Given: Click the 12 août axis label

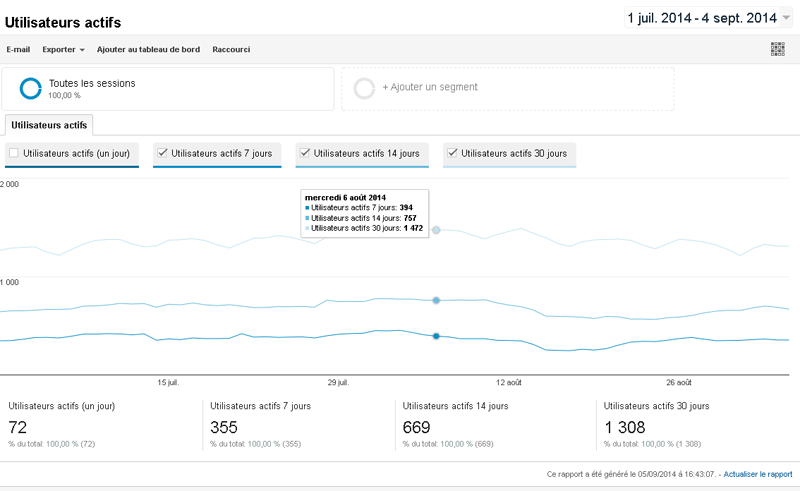Looking at the screenshot, I should 509,382.
